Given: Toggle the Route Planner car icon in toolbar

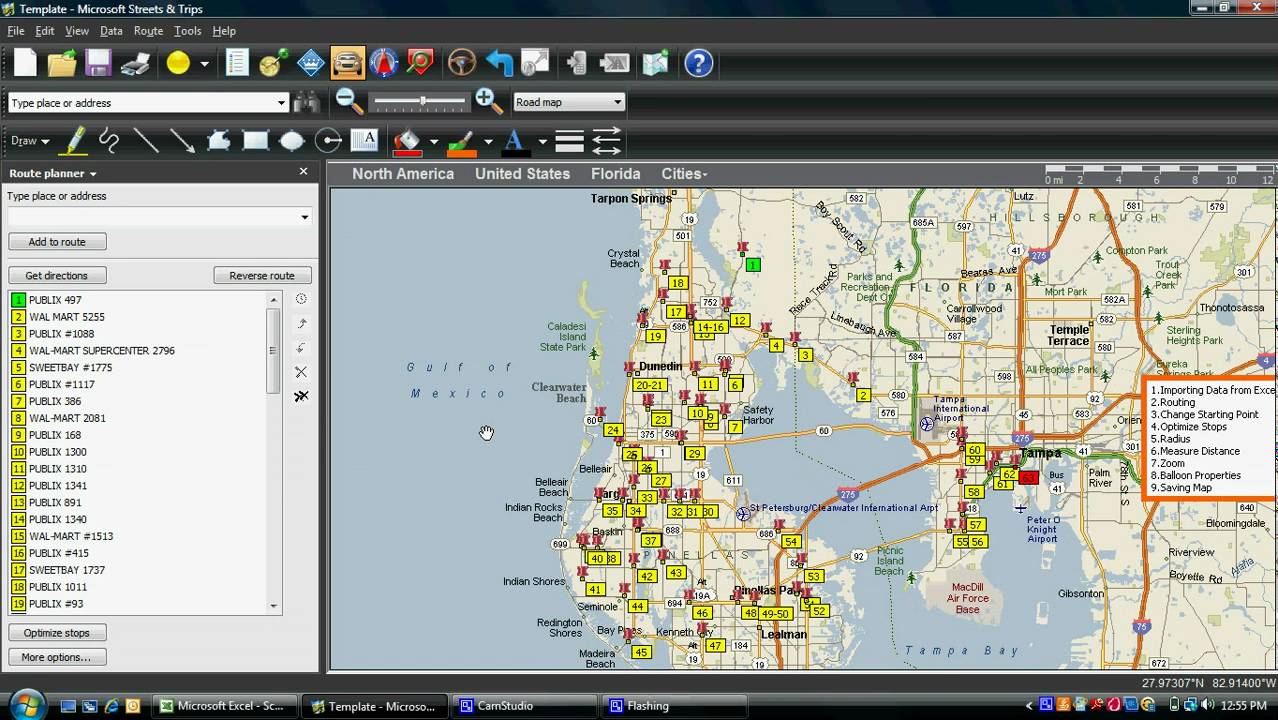Looking at the screenshot, I should (347, 63).
